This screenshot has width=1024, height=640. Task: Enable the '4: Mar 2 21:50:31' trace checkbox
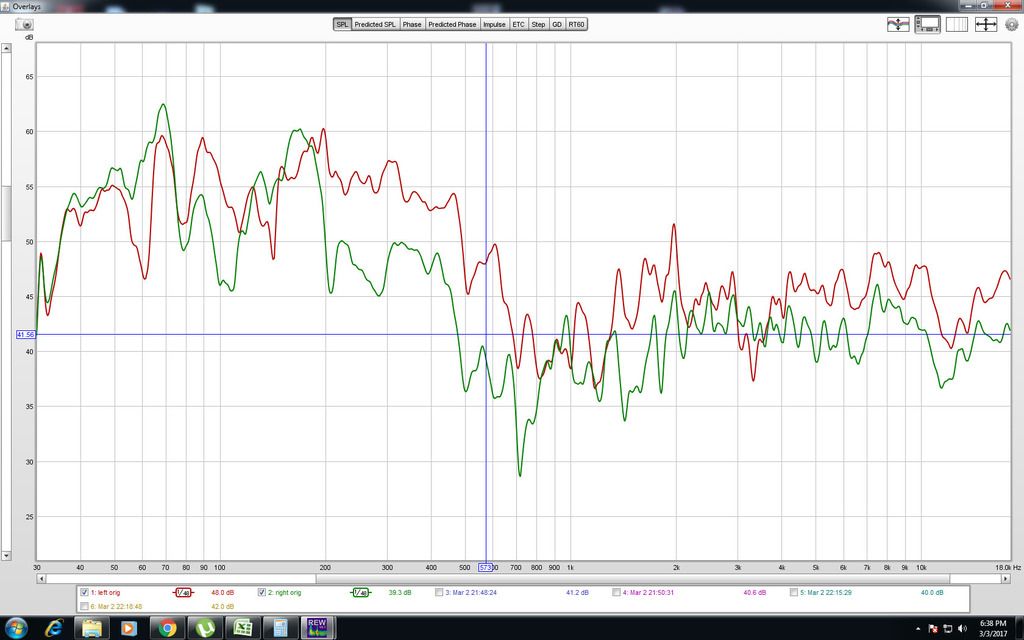[x=616, y=592]
